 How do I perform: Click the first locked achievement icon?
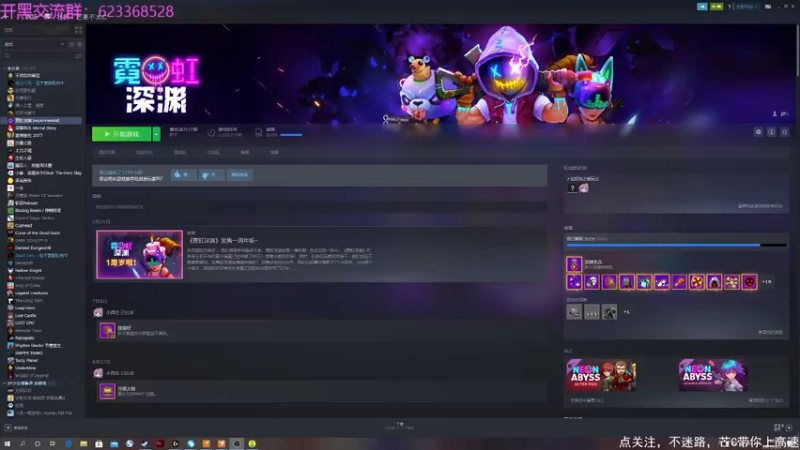point(574,312)
